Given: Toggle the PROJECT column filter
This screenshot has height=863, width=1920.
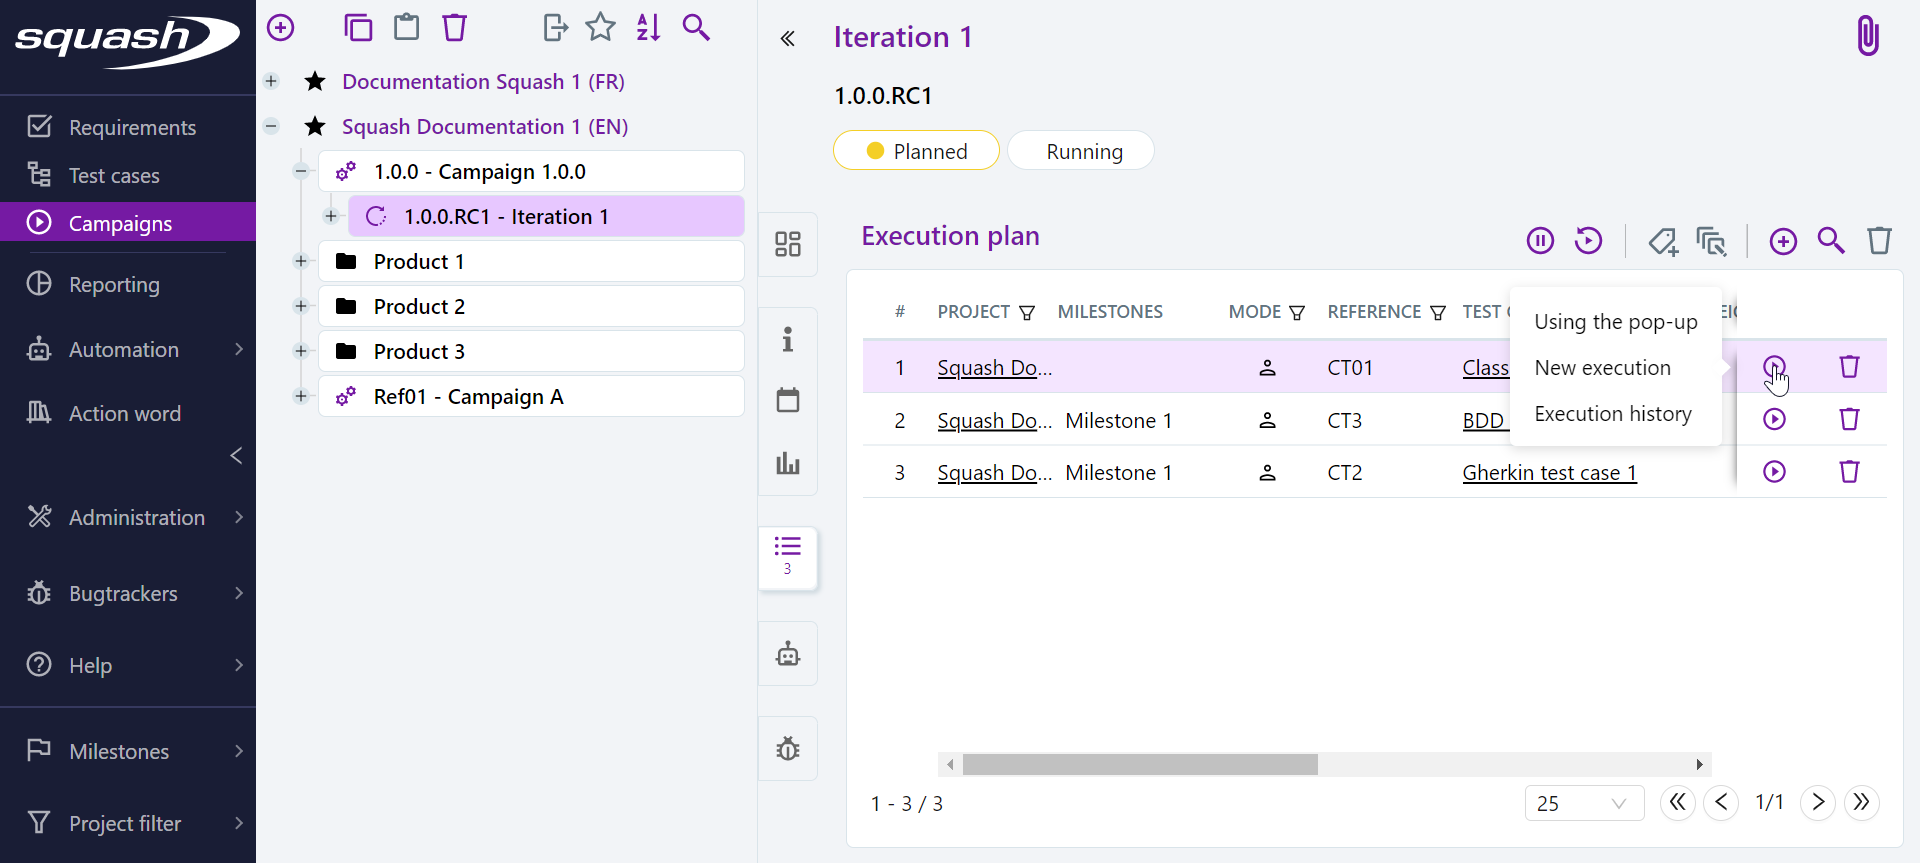Looking at the screenshot, I should tap(1027, 313).
